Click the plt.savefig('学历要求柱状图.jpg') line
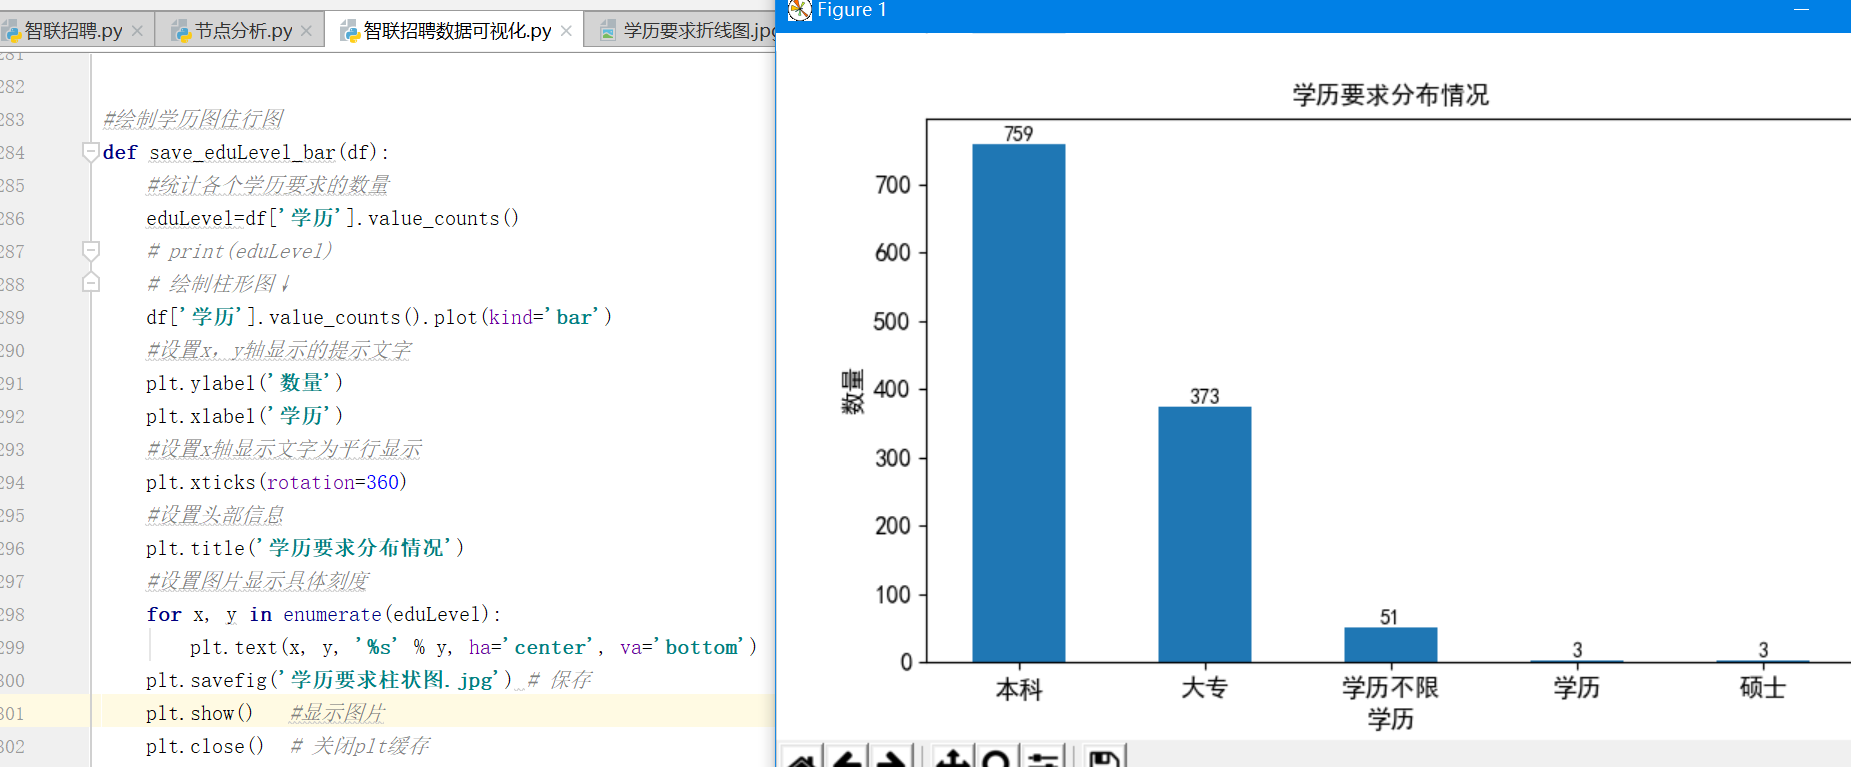The height and width of the screenshot is (767, 1851). pyautogui.click(x=329, y=680)
